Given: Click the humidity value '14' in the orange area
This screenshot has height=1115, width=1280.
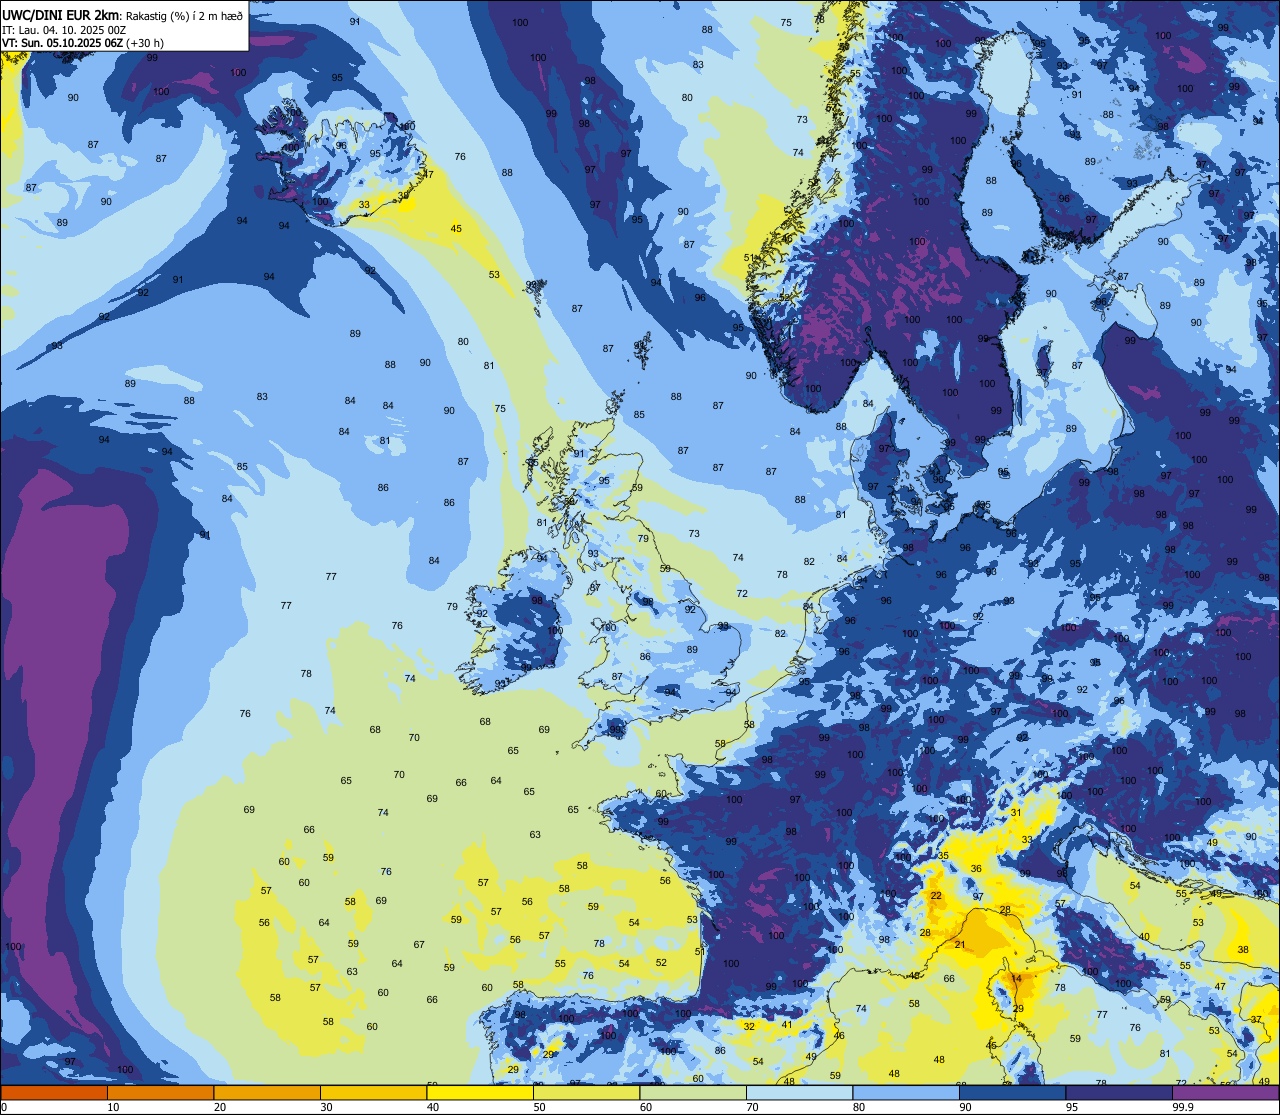Looking at the screenshot, I should (1016, 978).
